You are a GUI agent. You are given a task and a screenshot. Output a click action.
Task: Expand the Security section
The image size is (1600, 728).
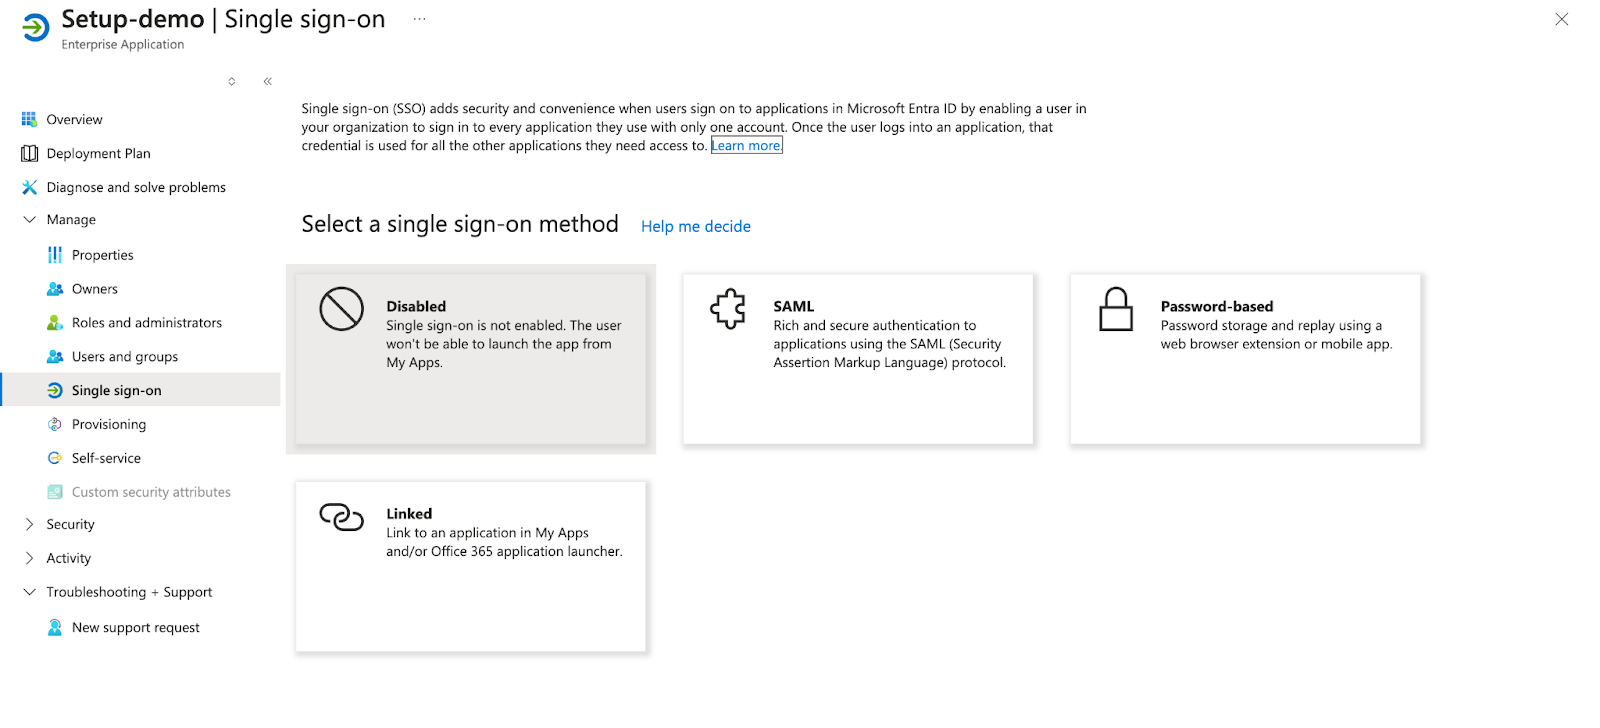tap(28, 524)
